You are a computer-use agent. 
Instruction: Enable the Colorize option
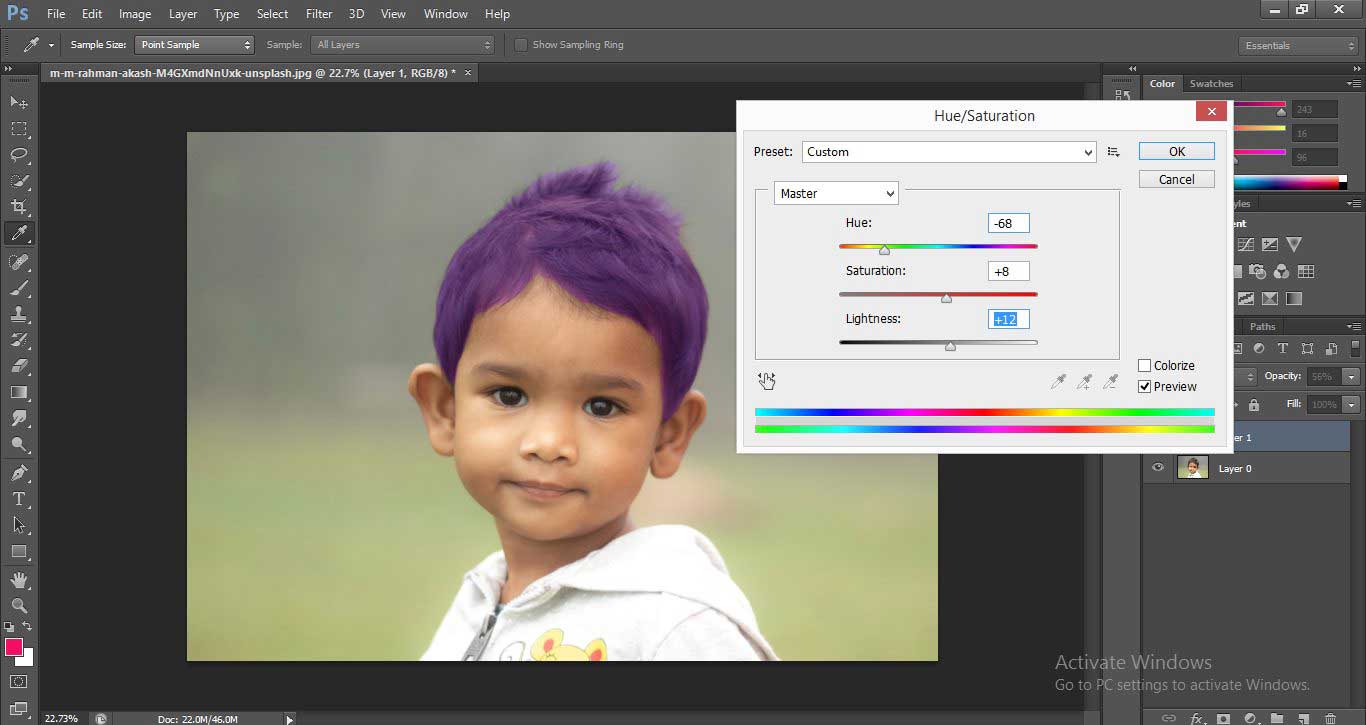point(1143,365)
